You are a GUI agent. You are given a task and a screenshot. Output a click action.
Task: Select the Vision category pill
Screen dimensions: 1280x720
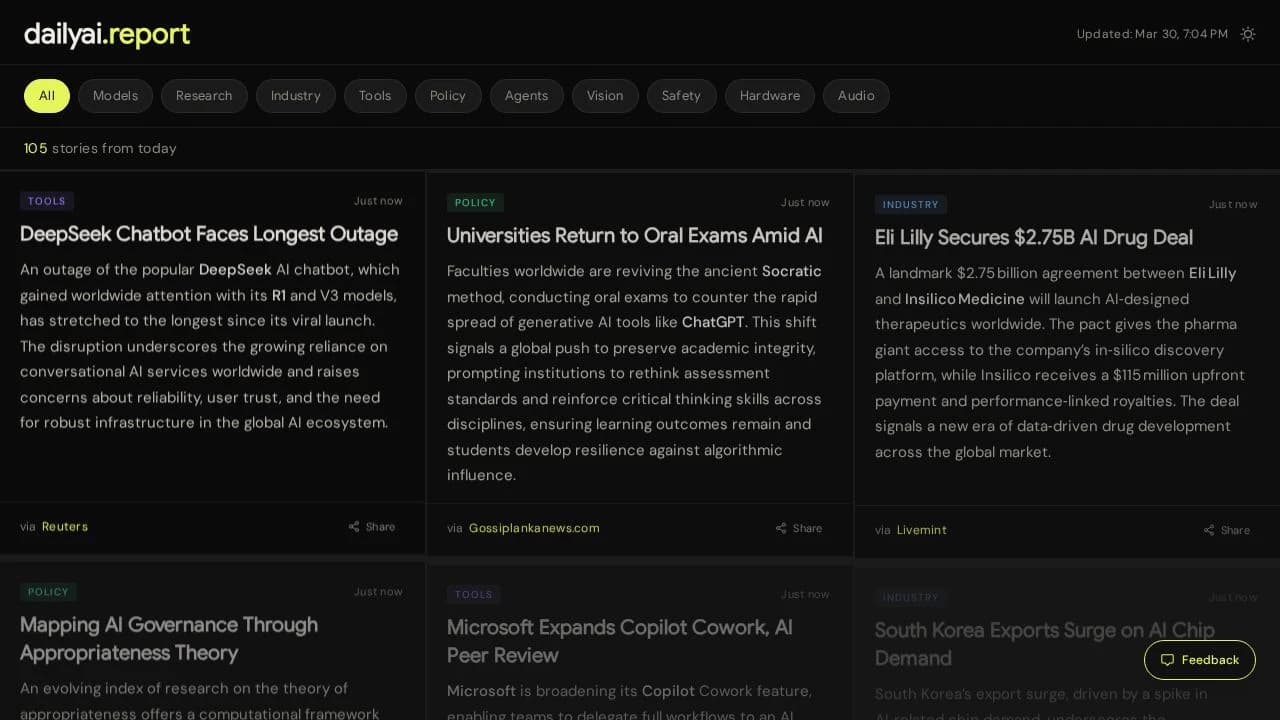[605, 95]
